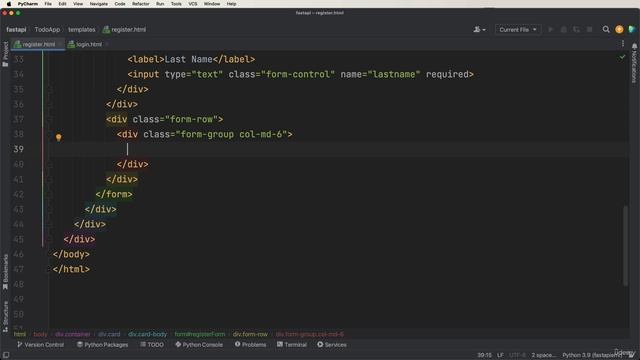Collapse the code fold marker on line 35
This screenshot has width=640, height=360.
point(49,89)
